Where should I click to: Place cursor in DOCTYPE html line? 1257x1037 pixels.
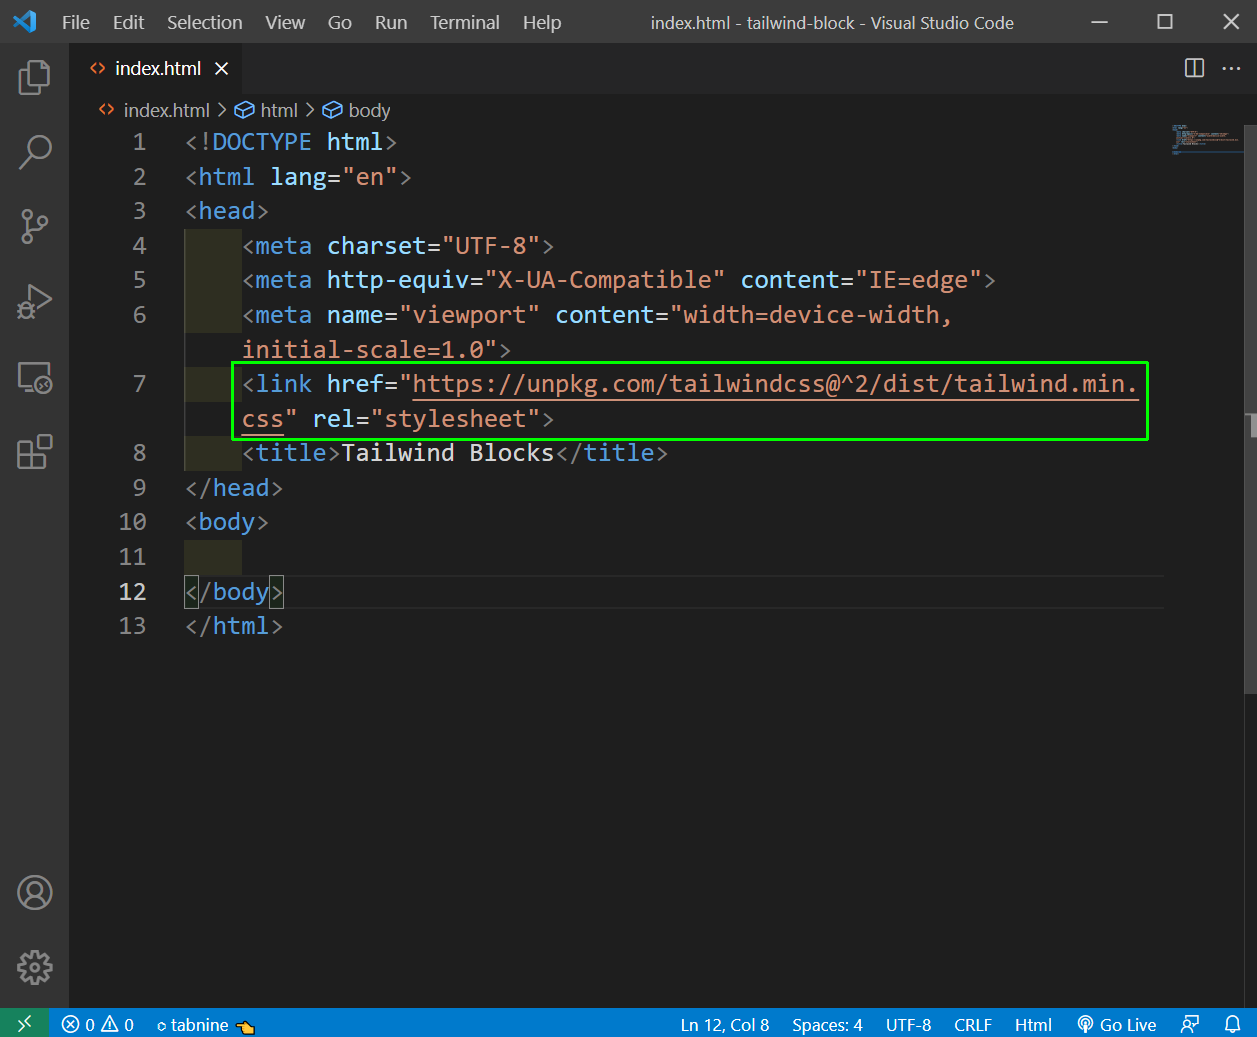pos(291,142)
